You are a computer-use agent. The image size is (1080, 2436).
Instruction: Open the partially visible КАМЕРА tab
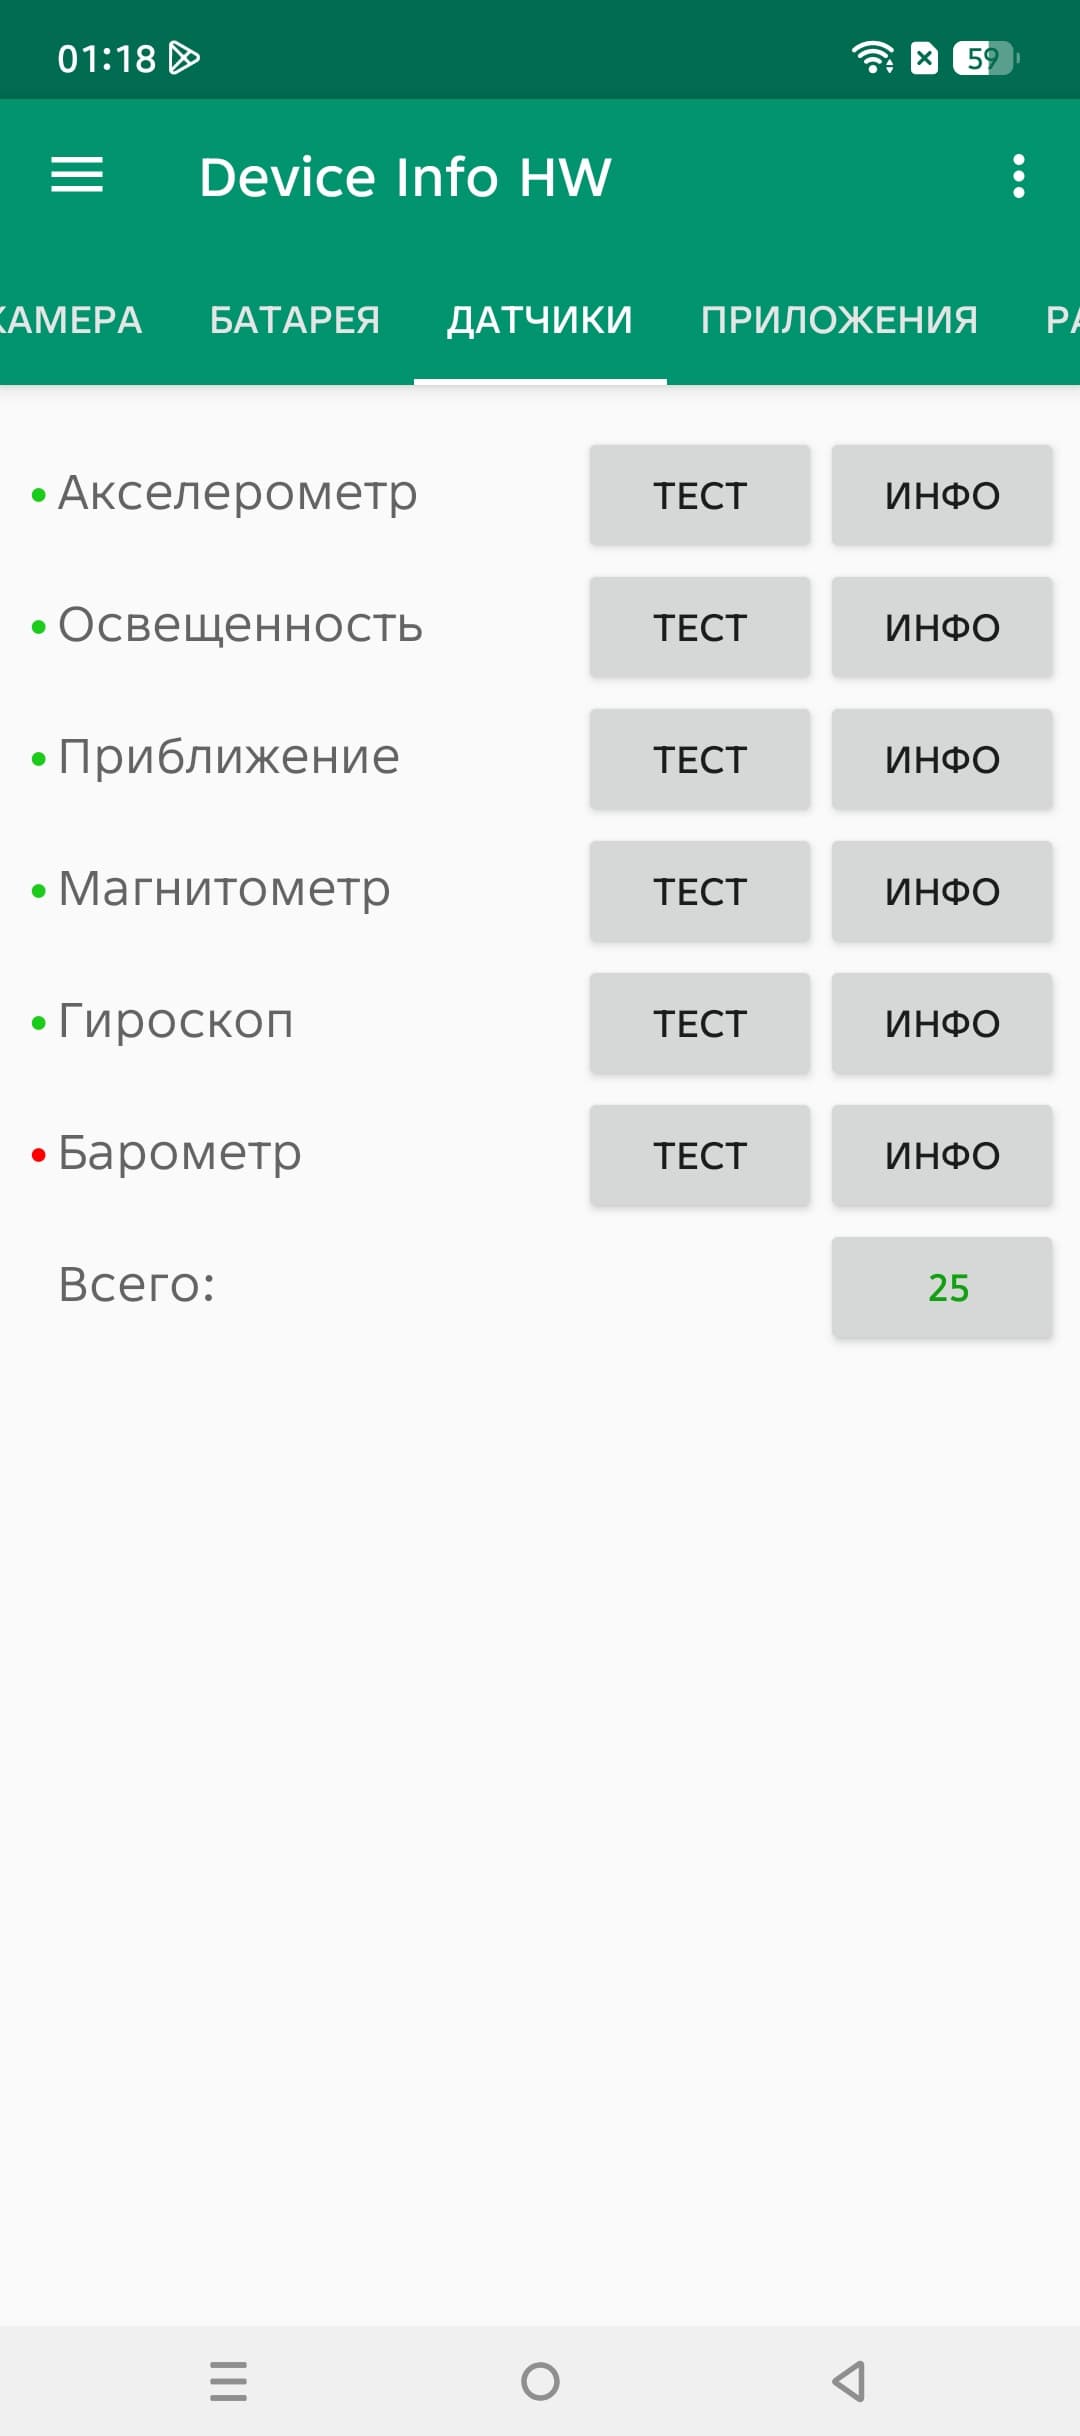click(x=70, y=320)
